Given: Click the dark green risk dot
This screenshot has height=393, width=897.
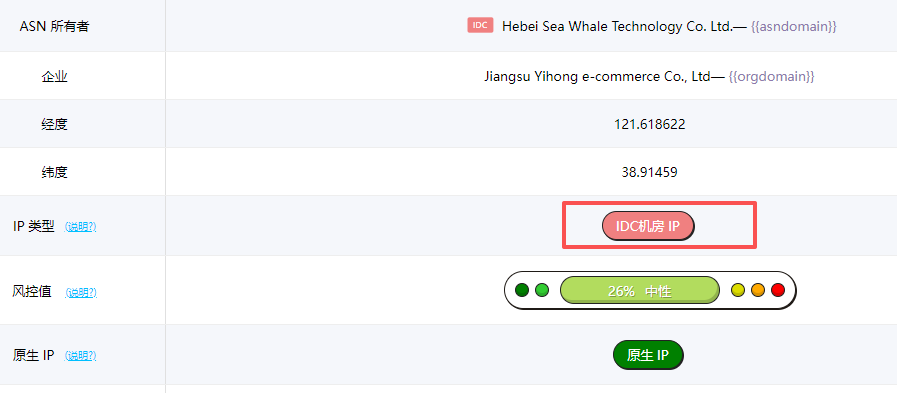Looking at the screenshot, I should click(522, 290).
